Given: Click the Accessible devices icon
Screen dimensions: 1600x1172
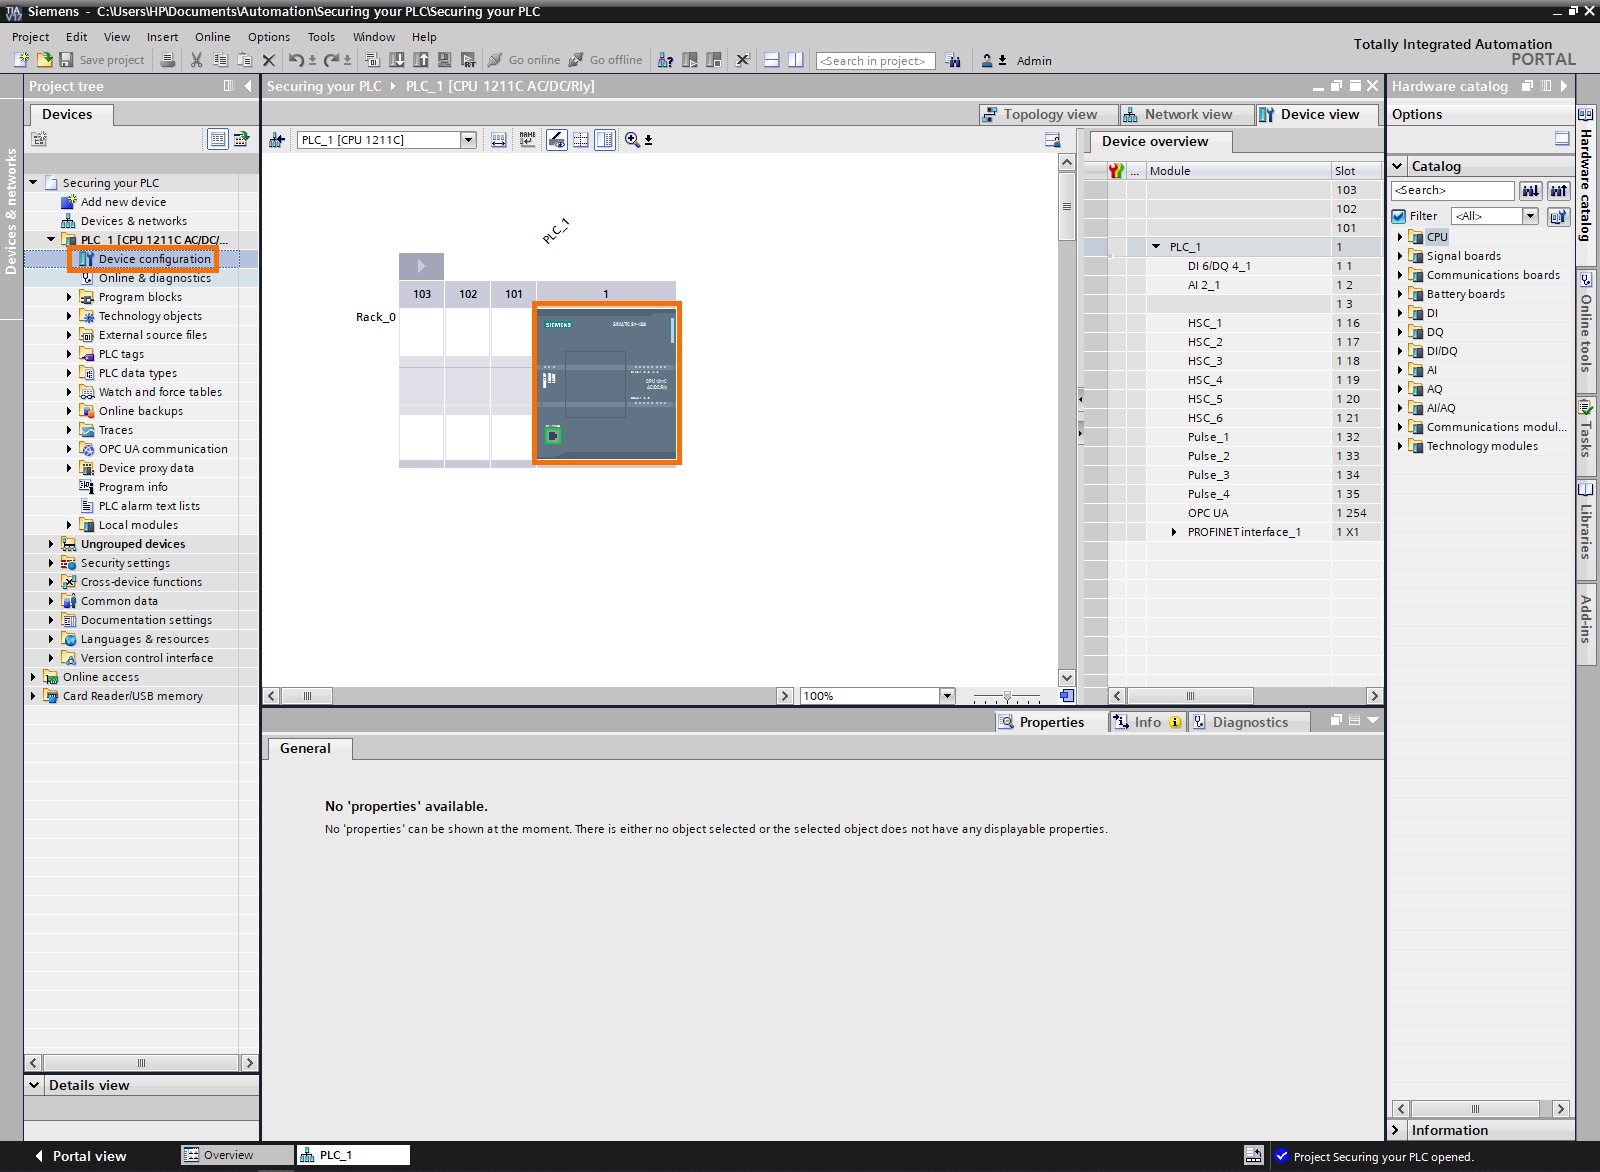Looking at the screenshot, I should click(x=665, y=60).
